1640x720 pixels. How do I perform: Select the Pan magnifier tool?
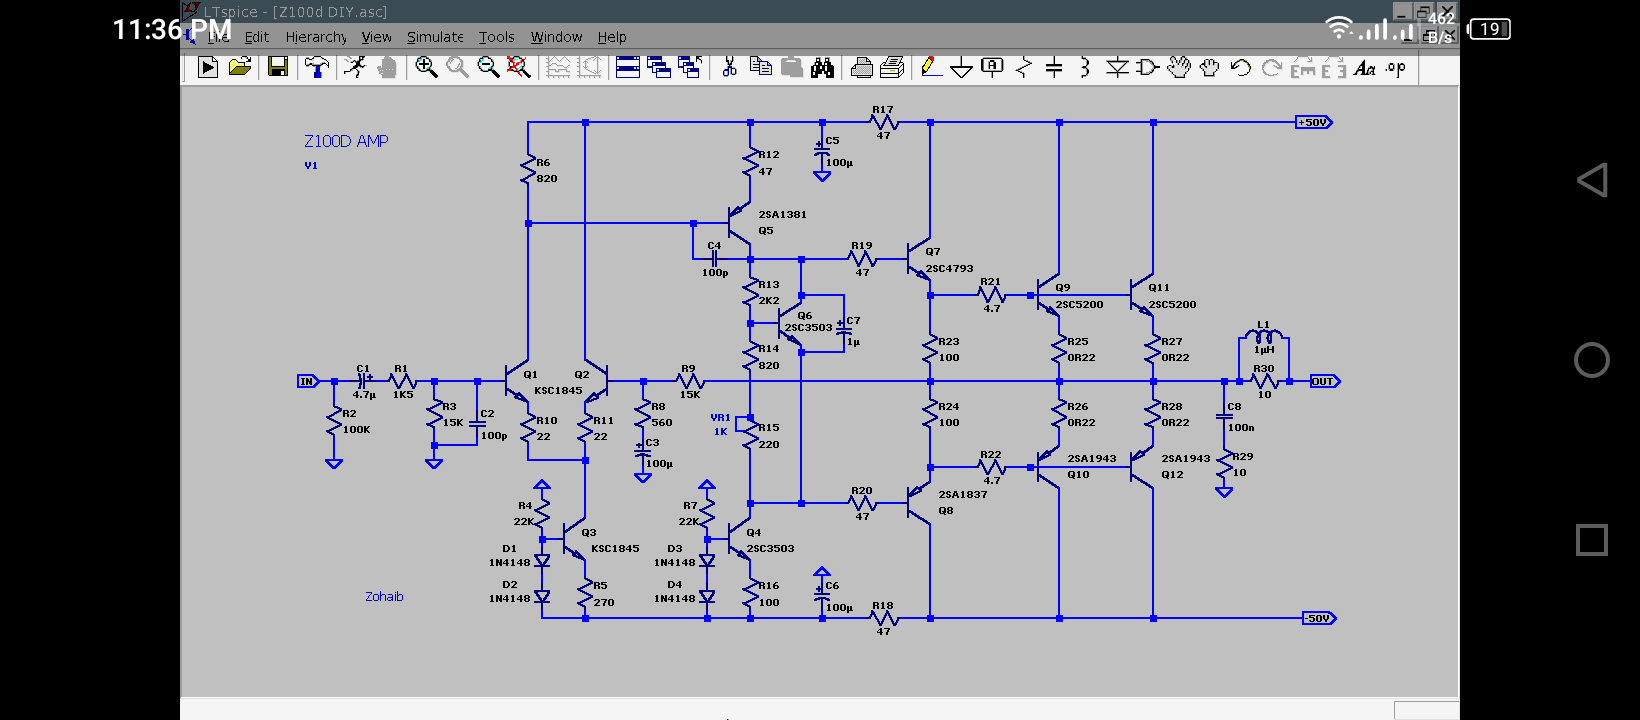[457, 67]
